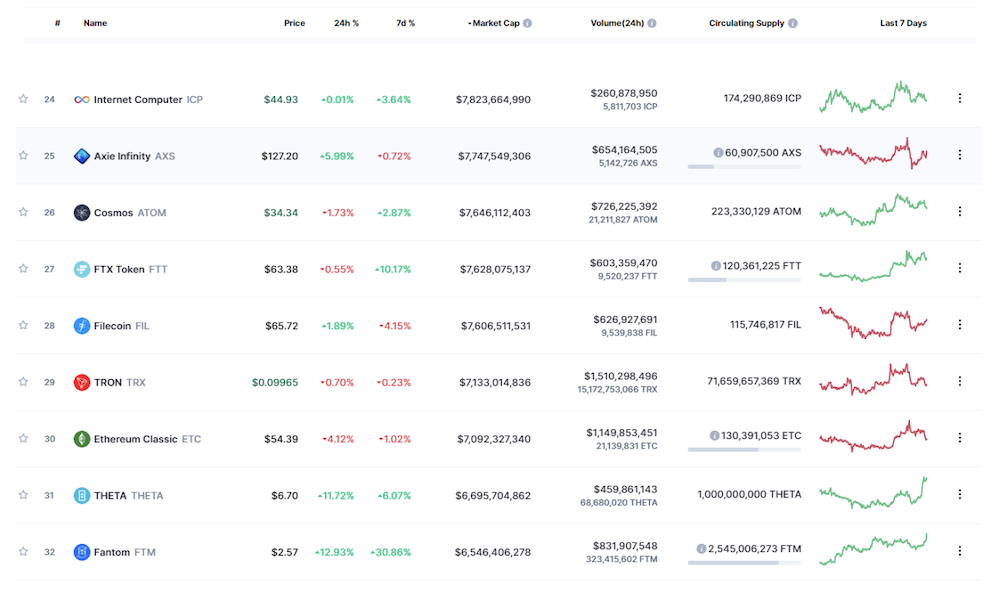Open more actions for Filecoin
1000x598 pixels.
pyautogui.click(x=960, y=325)
